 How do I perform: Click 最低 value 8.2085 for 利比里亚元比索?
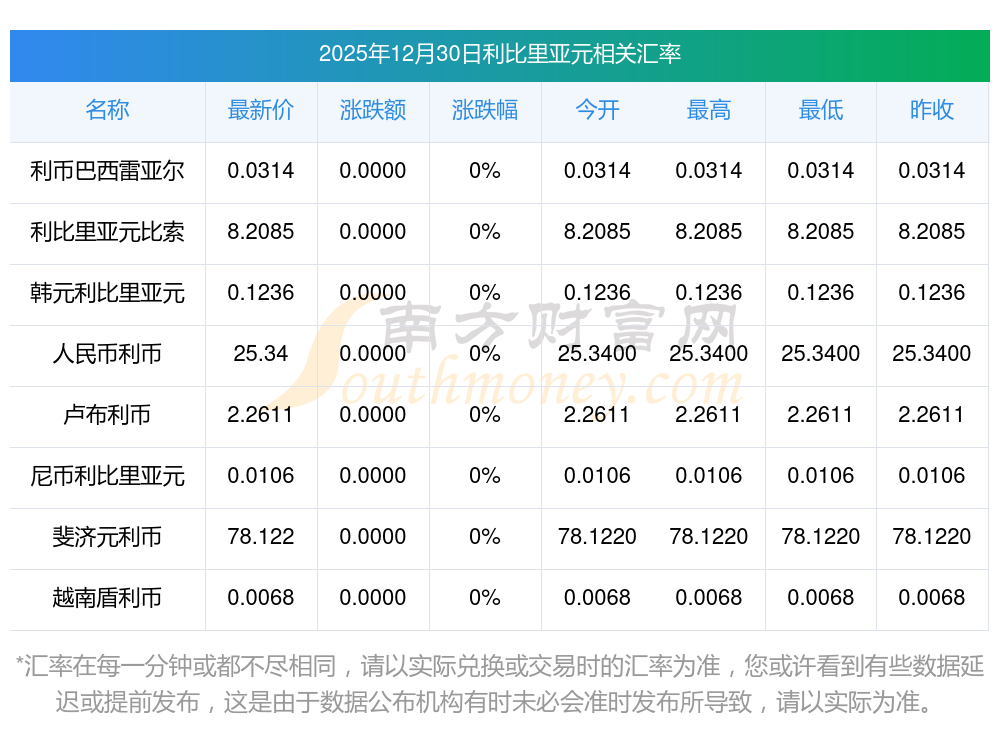click(x=821, y=232)
